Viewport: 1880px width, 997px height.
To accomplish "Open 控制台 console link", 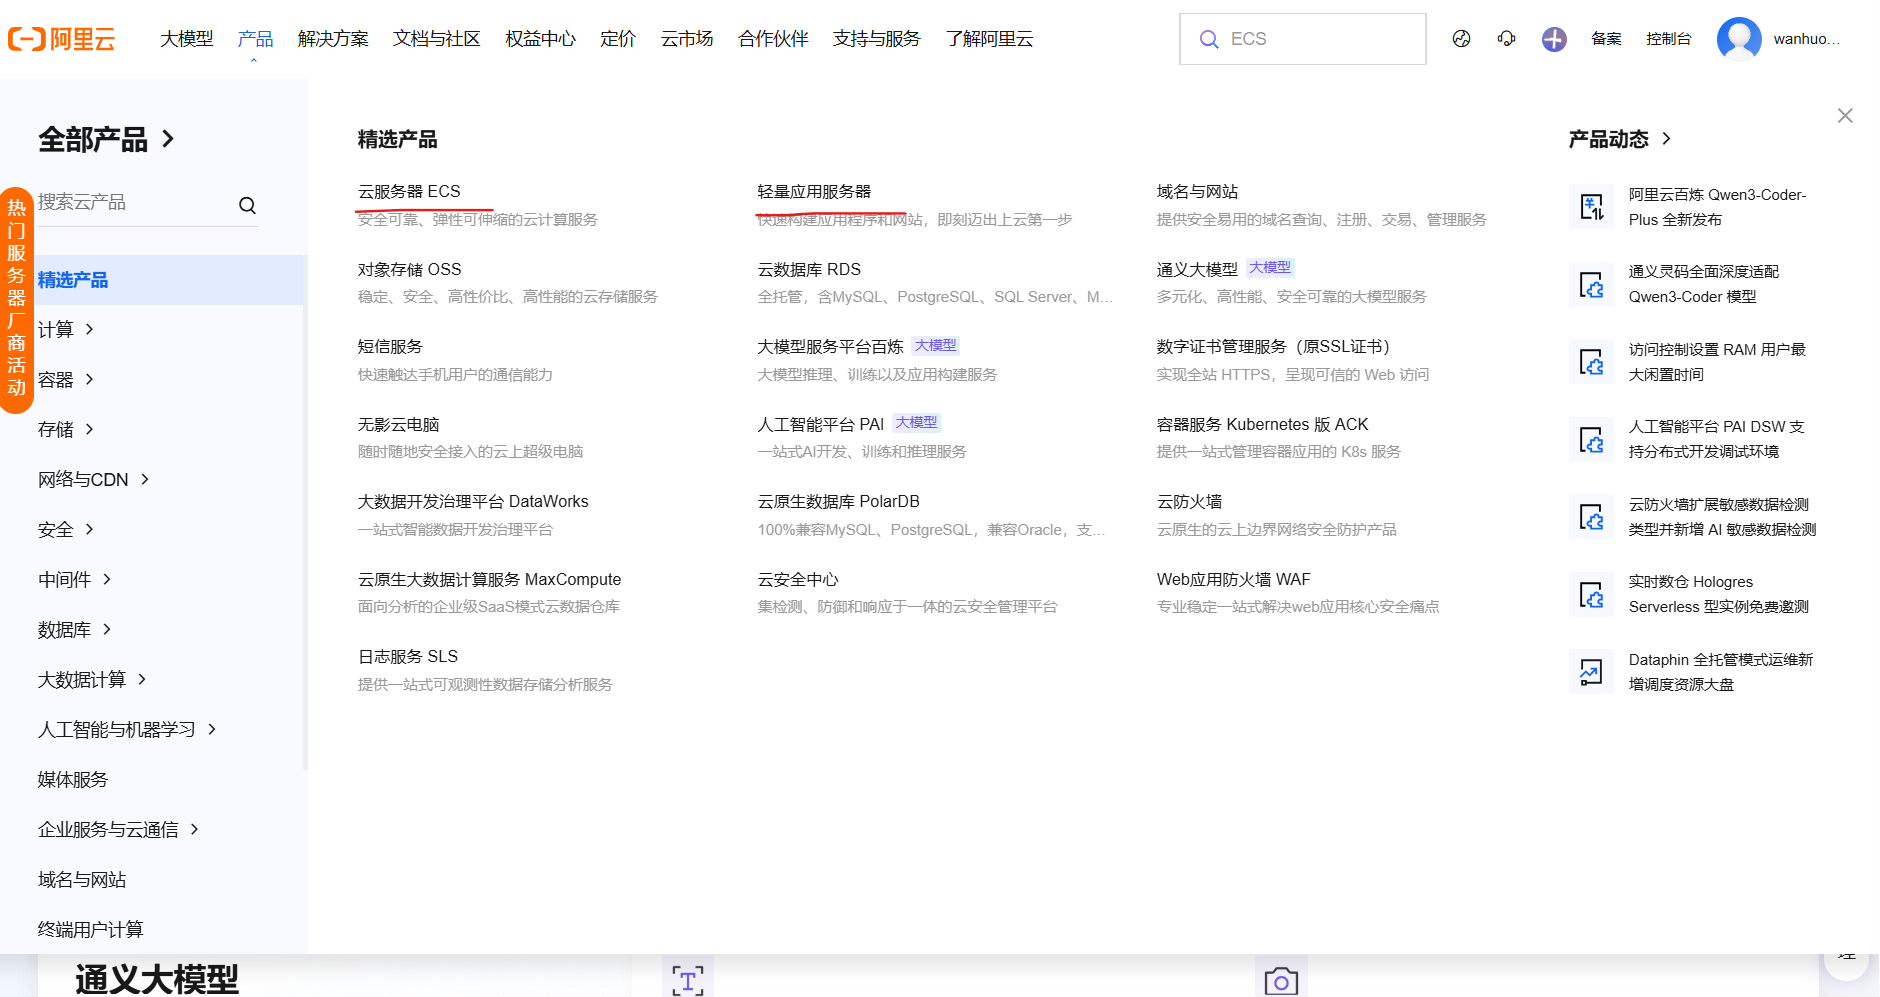I will click(1669, 39).
